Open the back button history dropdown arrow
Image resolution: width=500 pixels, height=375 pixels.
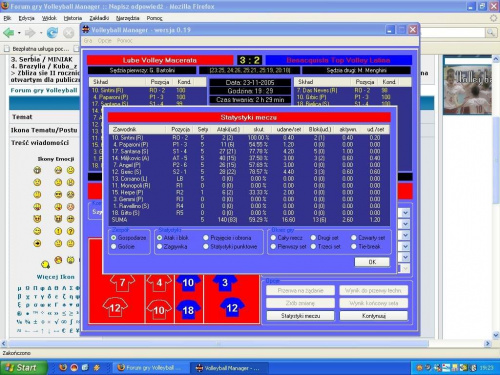(19, 33)
